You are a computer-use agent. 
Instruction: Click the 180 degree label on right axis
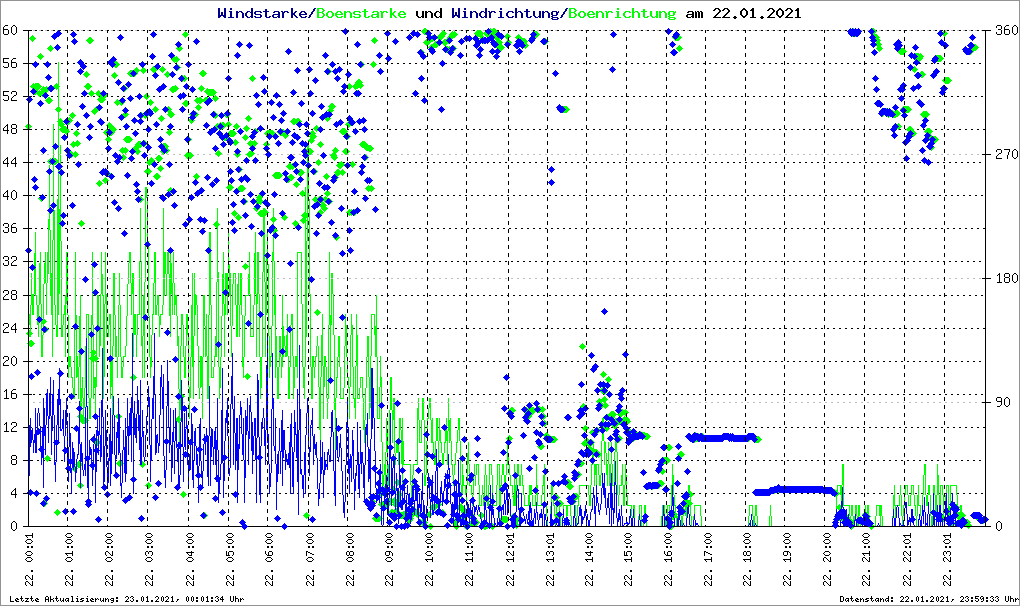pos(1004,278)
